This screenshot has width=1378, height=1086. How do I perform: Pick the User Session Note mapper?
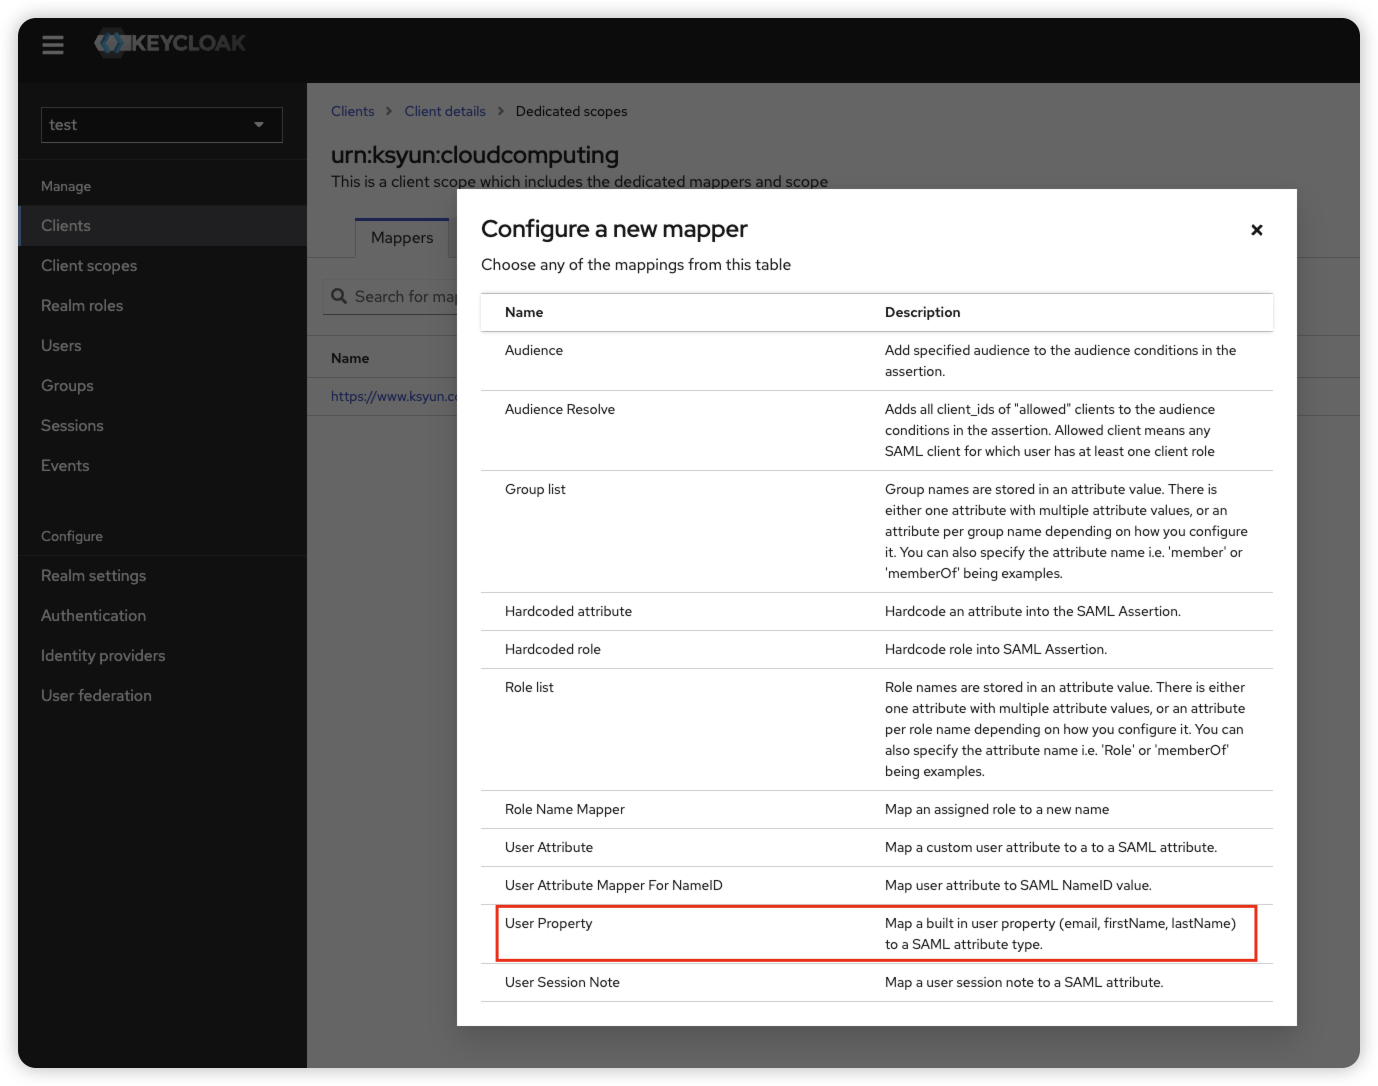pos(562,982)
